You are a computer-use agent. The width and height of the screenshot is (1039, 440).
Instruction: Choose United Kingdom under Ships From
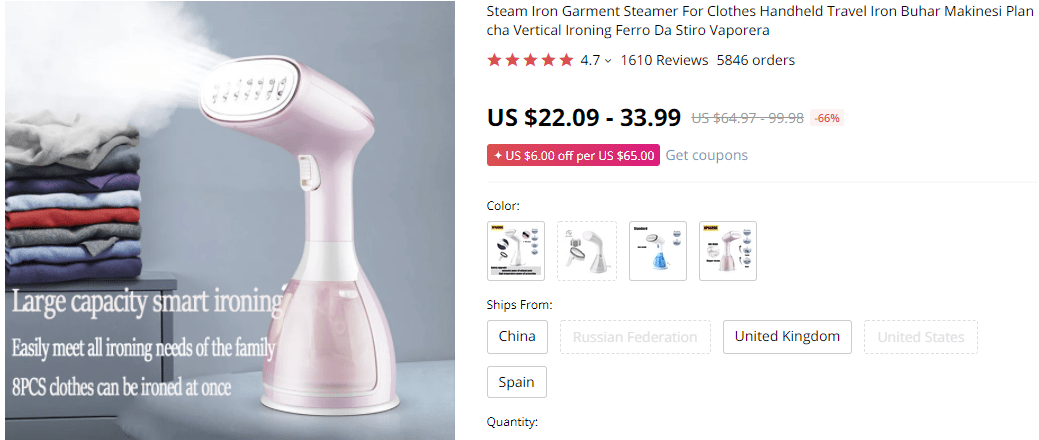[787, 337]
